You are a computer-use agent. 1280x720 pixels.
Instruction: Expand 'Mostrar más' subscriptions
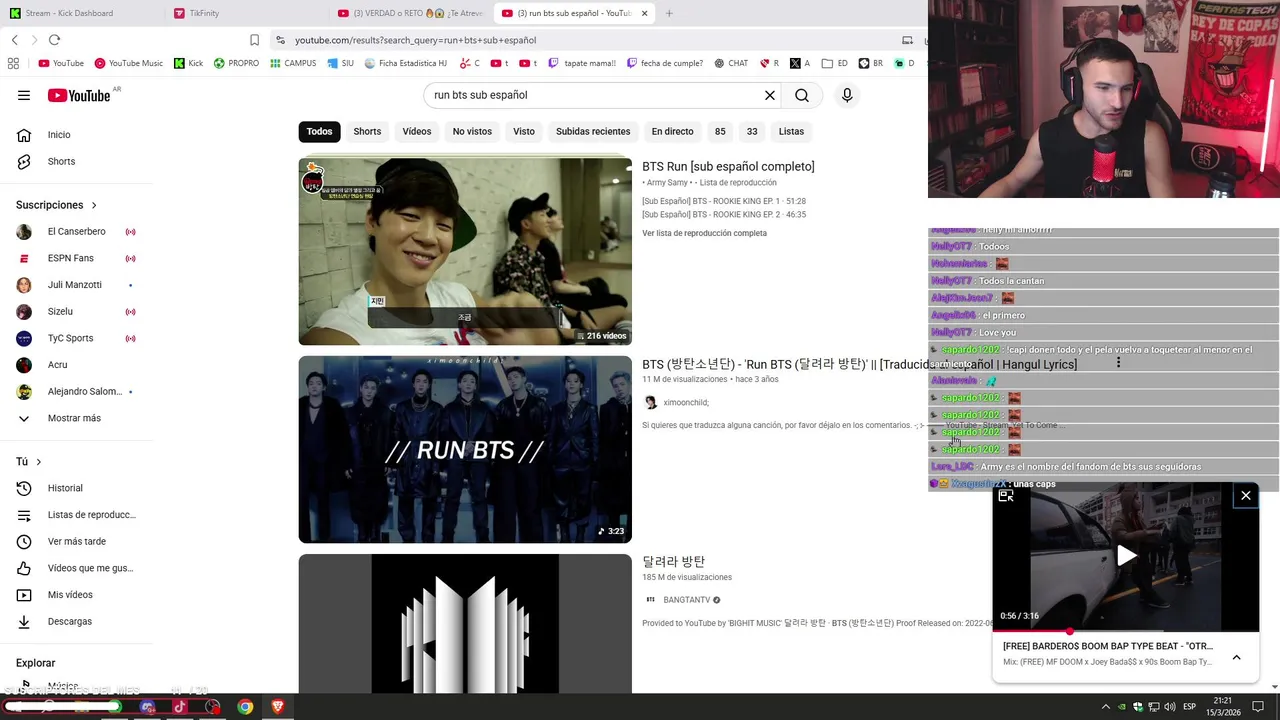point(75,418)
